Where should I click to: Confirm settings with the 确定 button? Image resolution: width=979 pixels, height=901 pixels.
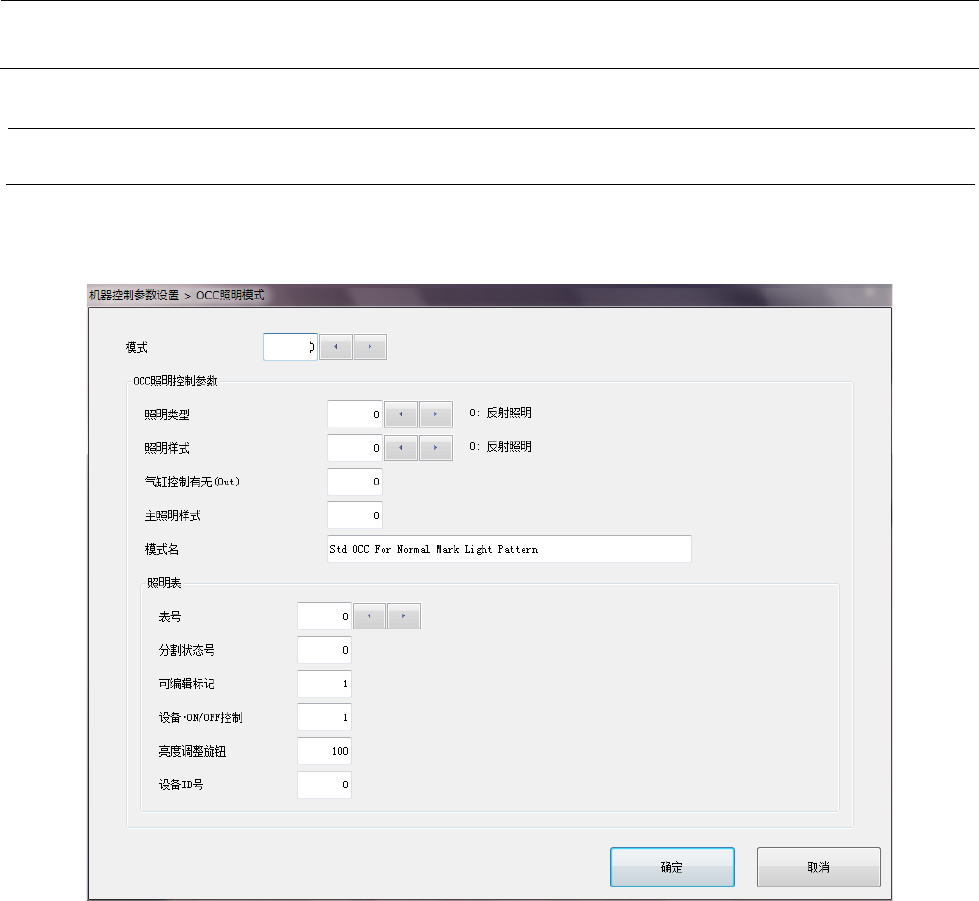pos(672,867)
